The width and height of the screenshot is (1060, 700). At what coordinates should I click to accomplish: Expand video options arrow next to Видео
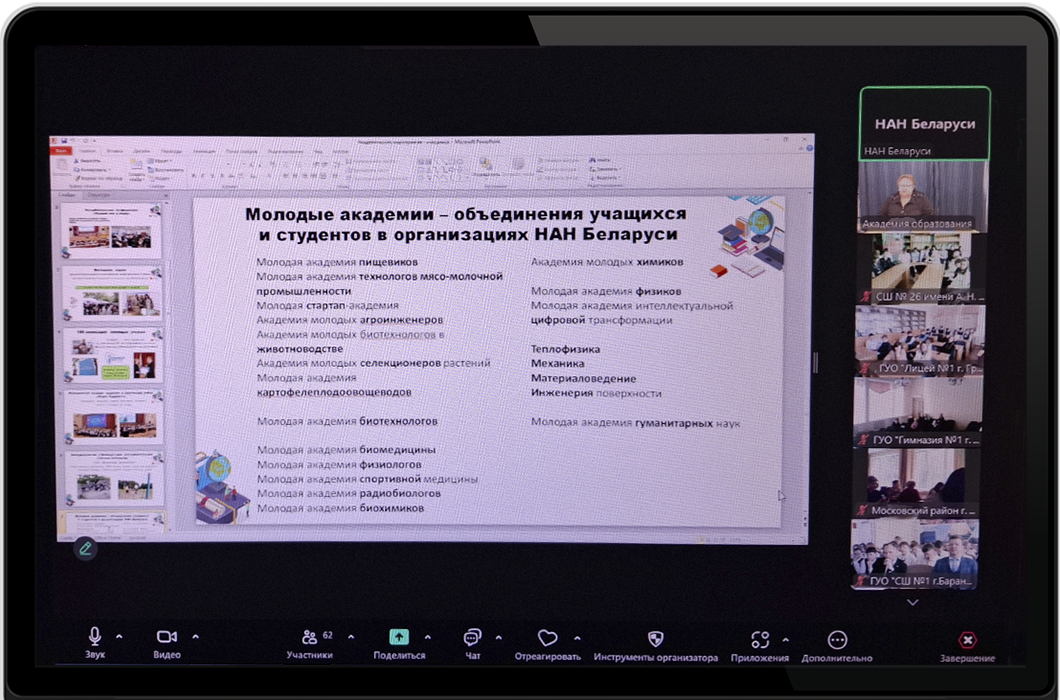click(195, 636)
